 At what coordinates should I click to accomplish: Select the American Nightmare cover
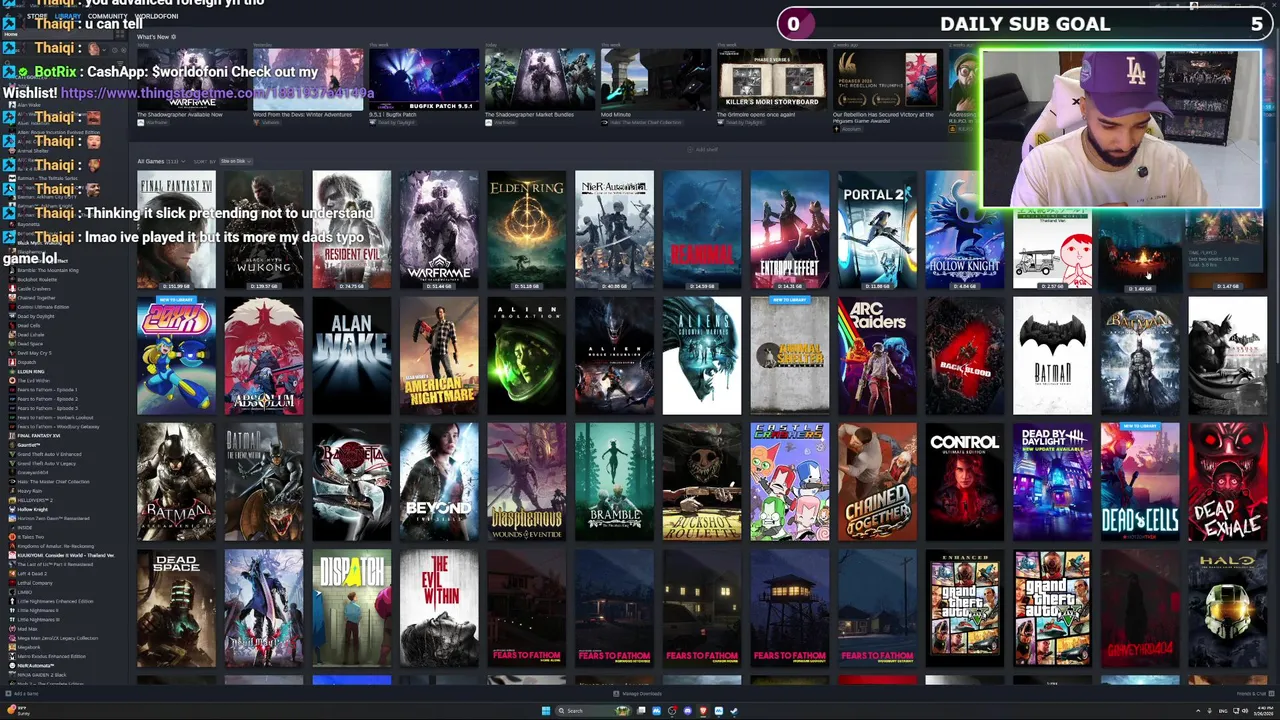tap(439, 355)
